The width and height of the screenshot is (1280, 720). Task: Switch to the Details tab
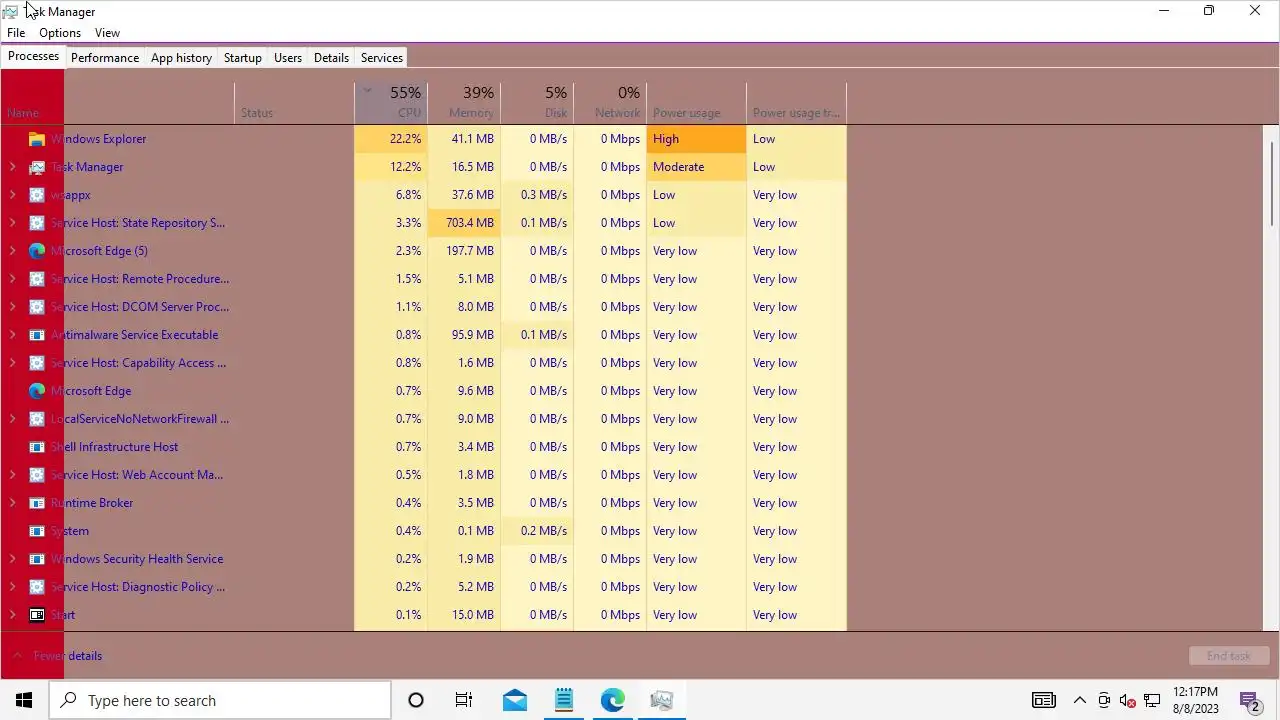click(x=331, y=58)
